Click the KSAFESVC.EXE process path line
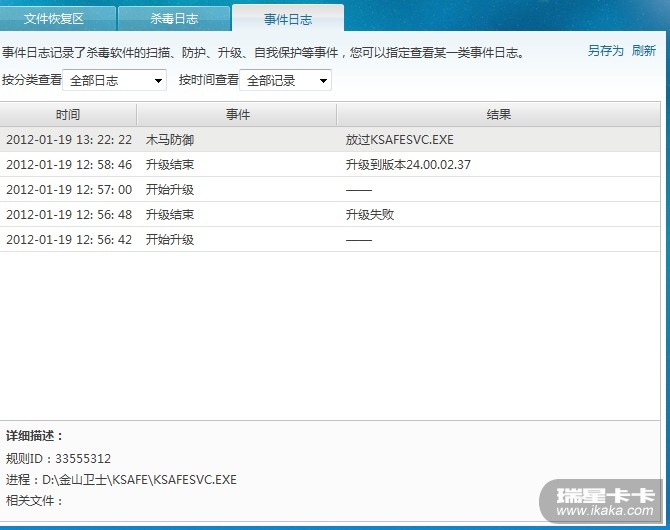Image resolution: width=670 pixels, height=530 pixels. pos(121,480)
